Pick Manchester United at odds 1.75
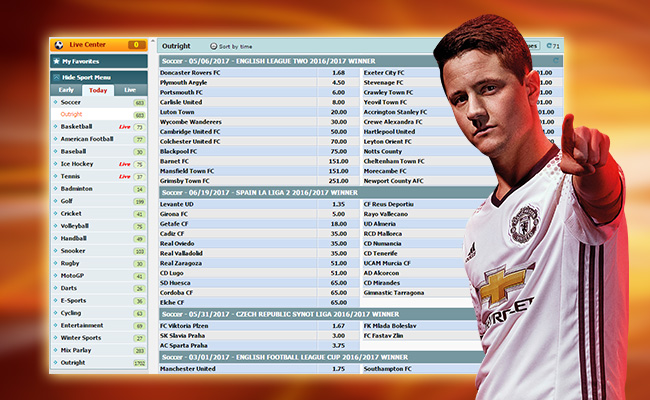Viewport: 650px width, 400px height. (x=338, y=369)
